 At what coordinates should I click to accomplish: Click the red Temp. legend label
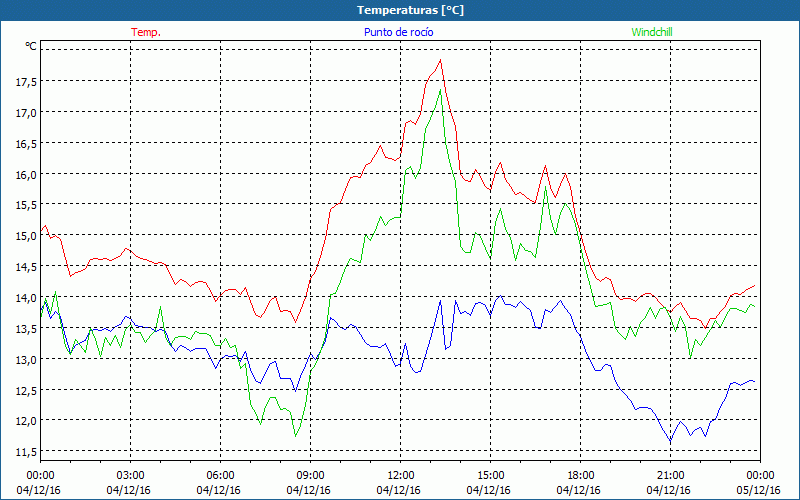(146, 32)
